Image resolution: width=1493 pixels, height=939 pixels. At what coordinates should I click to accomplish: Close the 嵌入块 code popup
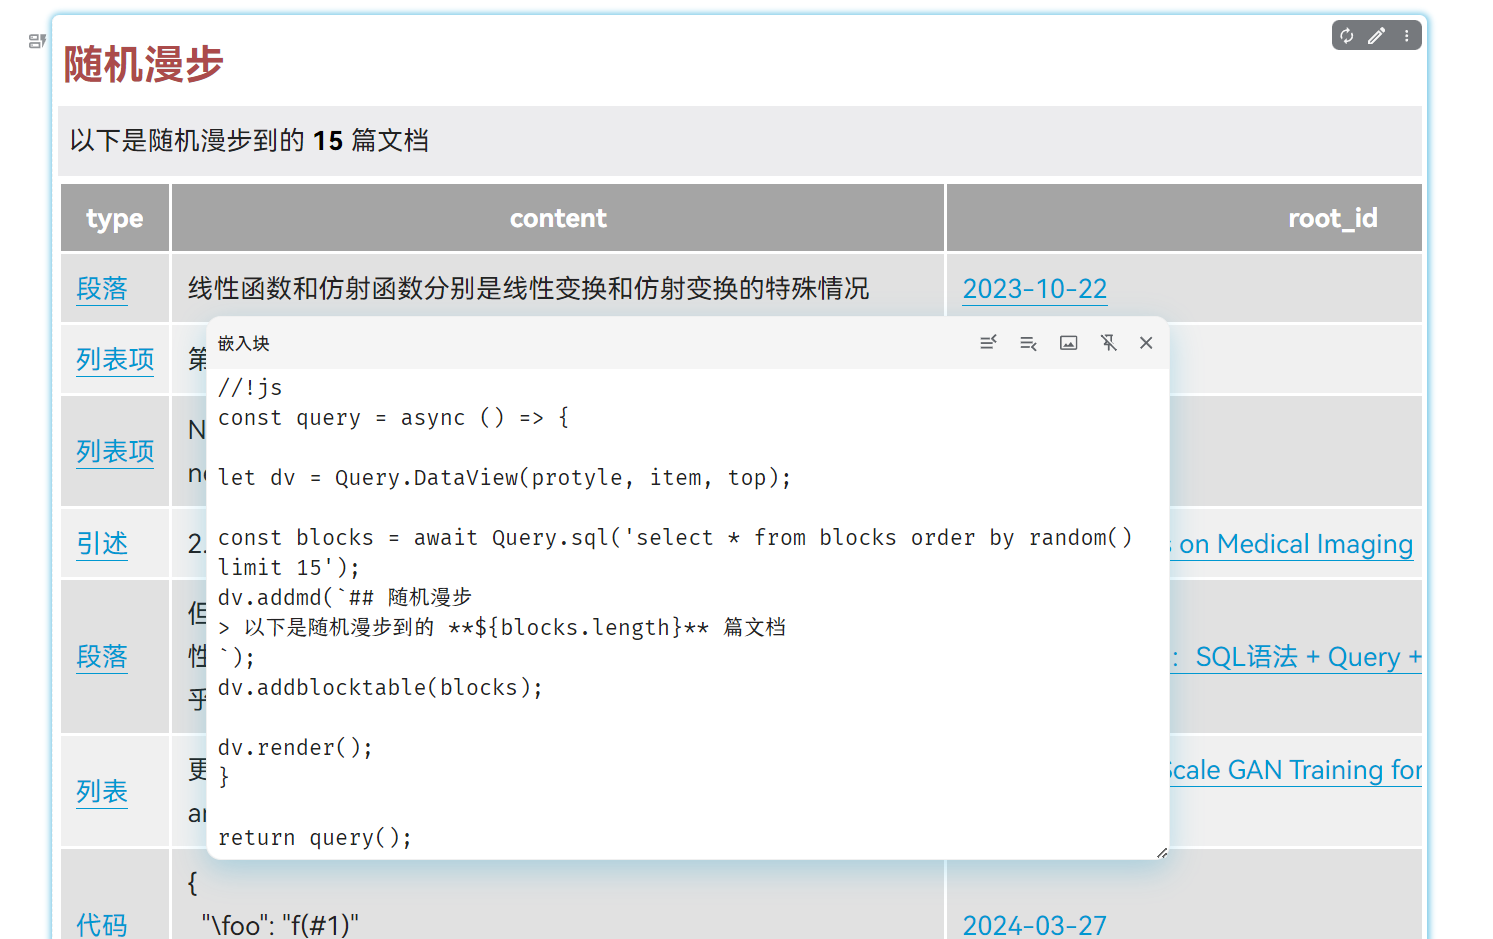pos(1146,343)
